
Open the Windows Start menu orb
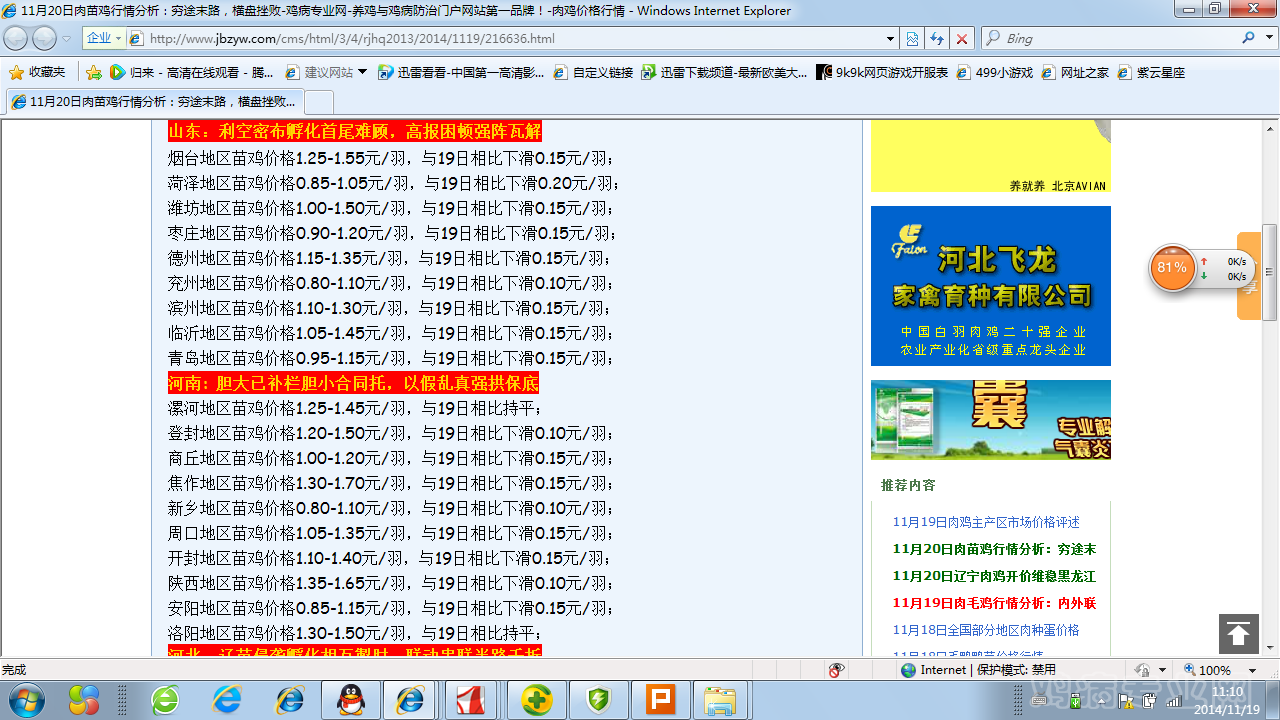(x=26, y=700)
